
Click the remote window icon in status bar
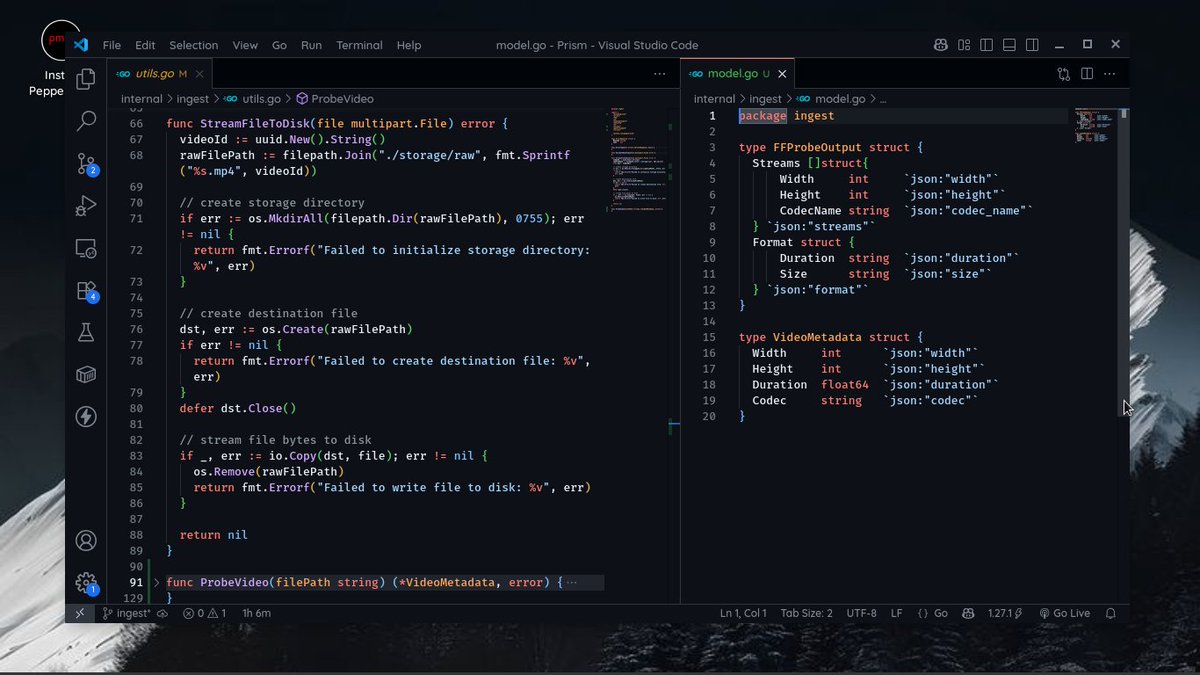[x=81, y=613]
